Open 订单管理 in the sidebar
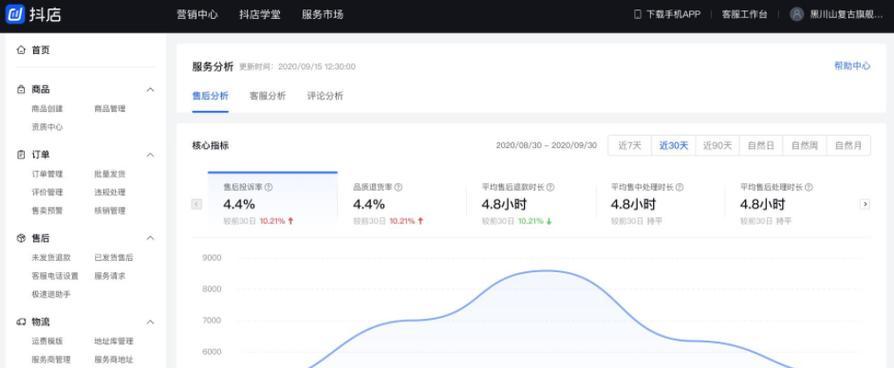 pyautogui.click(x=47, y=174)
